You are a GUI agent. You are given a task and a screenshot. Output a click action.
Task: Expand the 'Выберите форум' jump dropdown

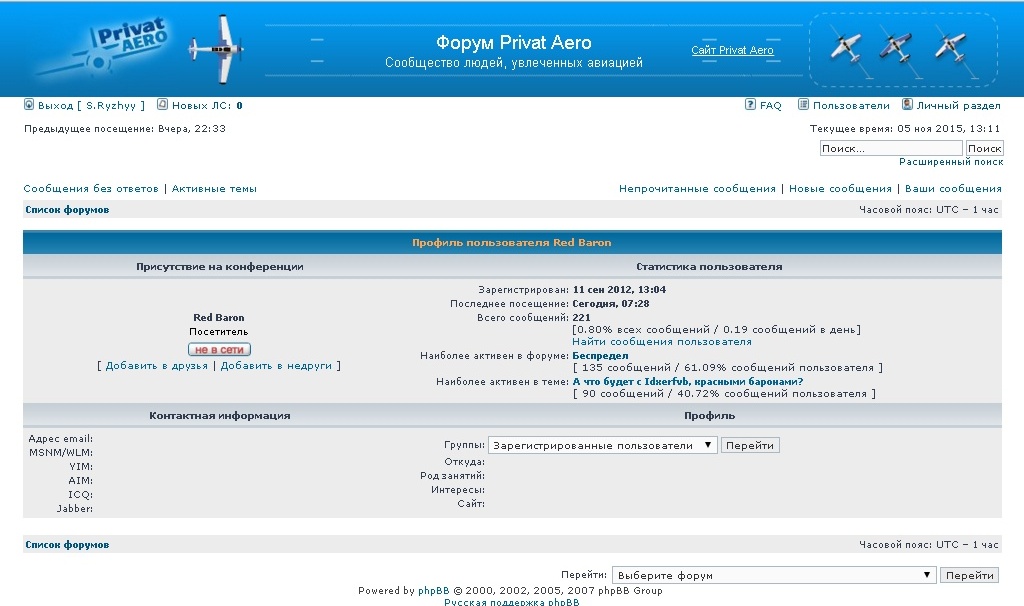coord(773,575)
